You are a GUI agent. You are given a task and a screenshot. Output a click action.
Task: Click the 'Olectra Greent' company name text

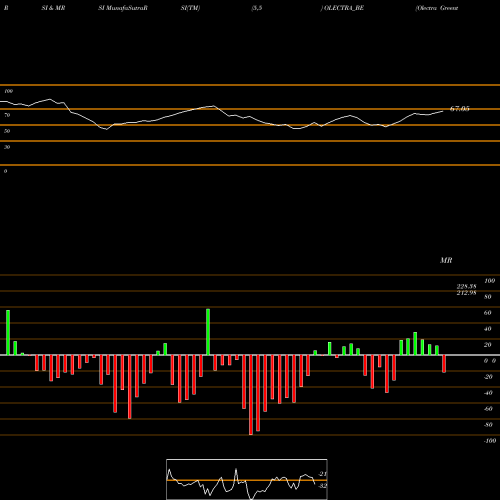coord(437,8)
